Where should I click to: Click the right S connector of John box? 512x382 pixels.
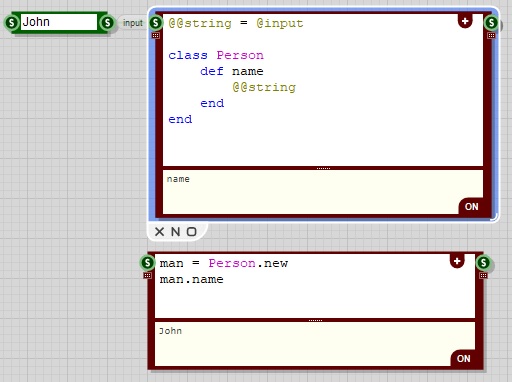pos(107,23)
